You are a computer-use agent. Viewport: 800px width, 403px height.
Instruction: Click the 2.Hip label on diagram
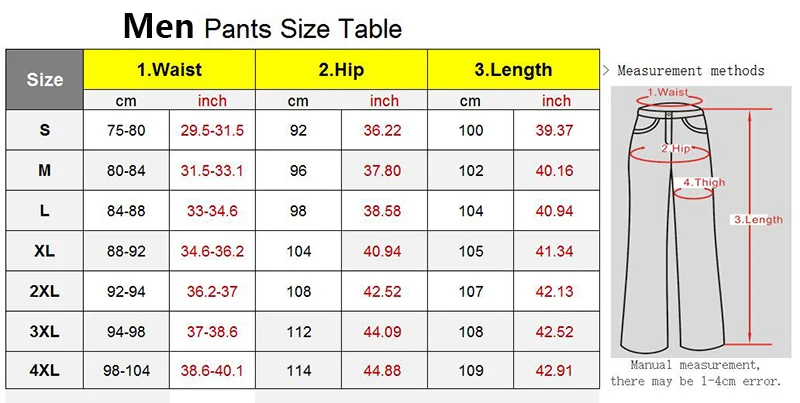click(676, 149)
